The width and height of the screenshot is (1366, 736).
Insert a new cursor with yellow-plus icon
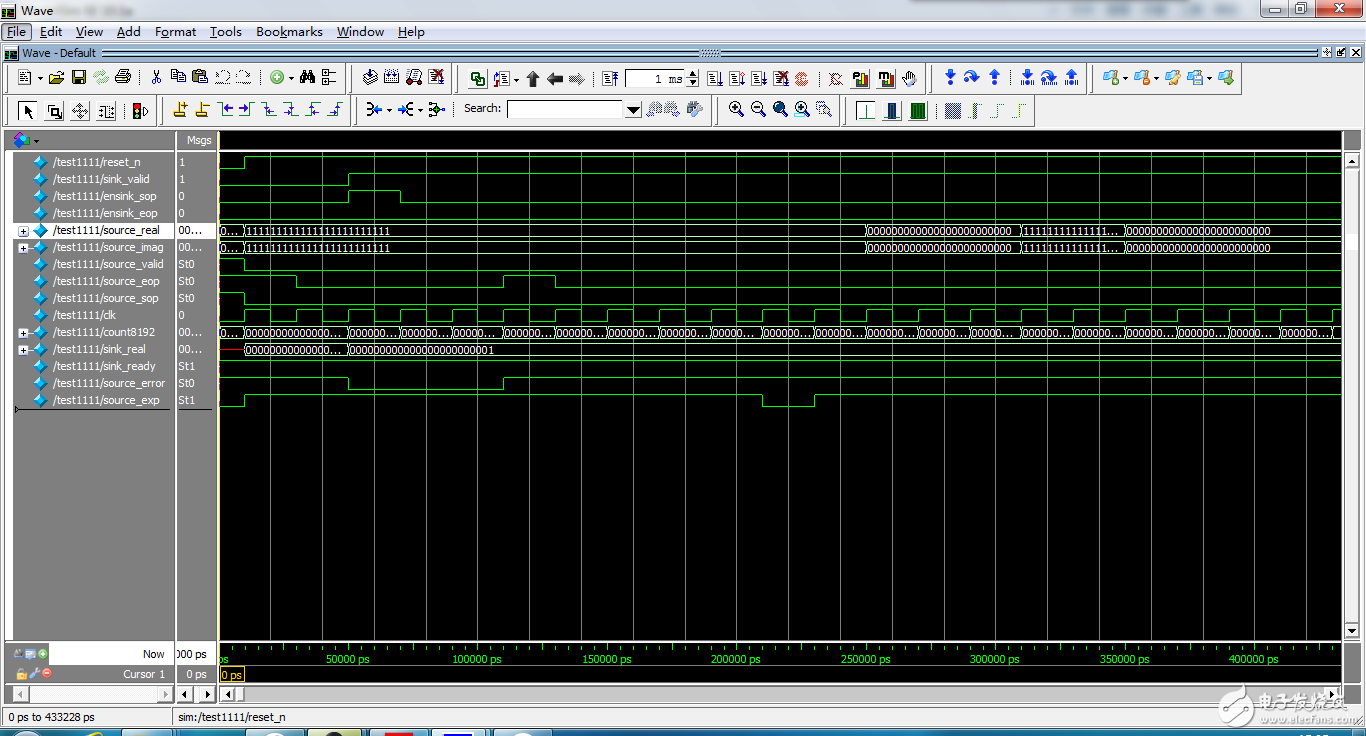coord(180,110)
